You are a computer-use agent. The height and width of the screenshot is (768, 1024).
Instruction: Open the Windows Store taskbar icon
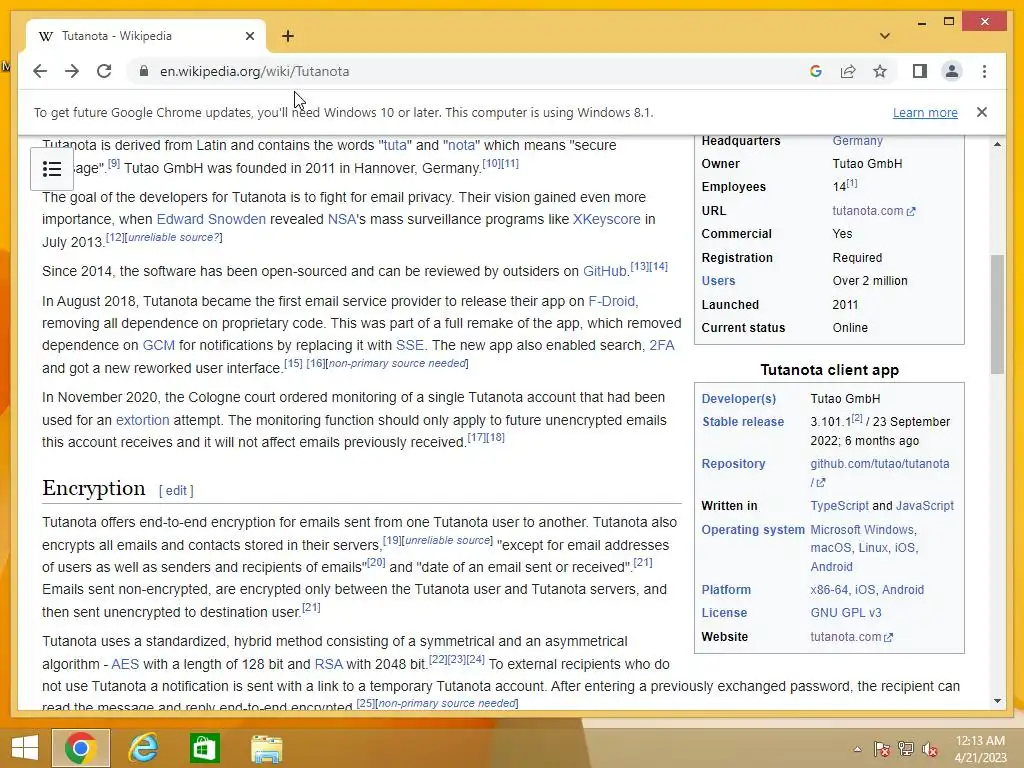click(204, 748)
